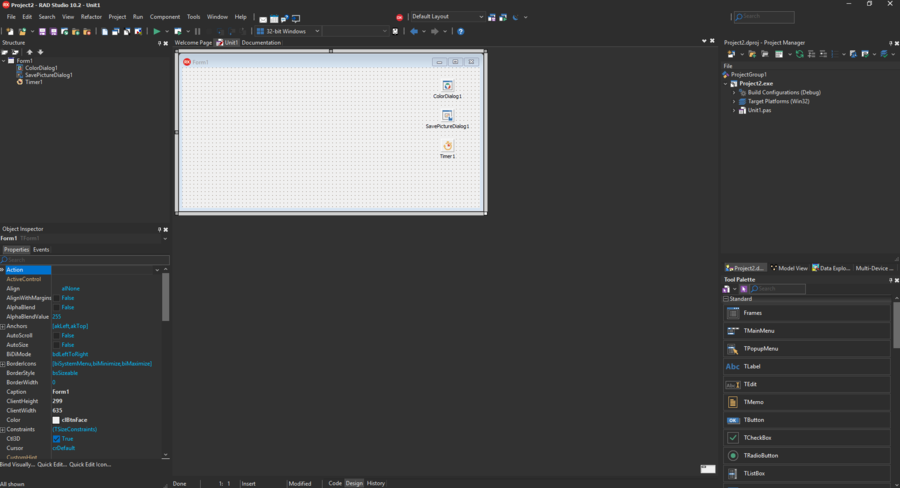Click the IDE search box at top right
This screenshot has width=900, height=488.
click(x=764, y=17)
